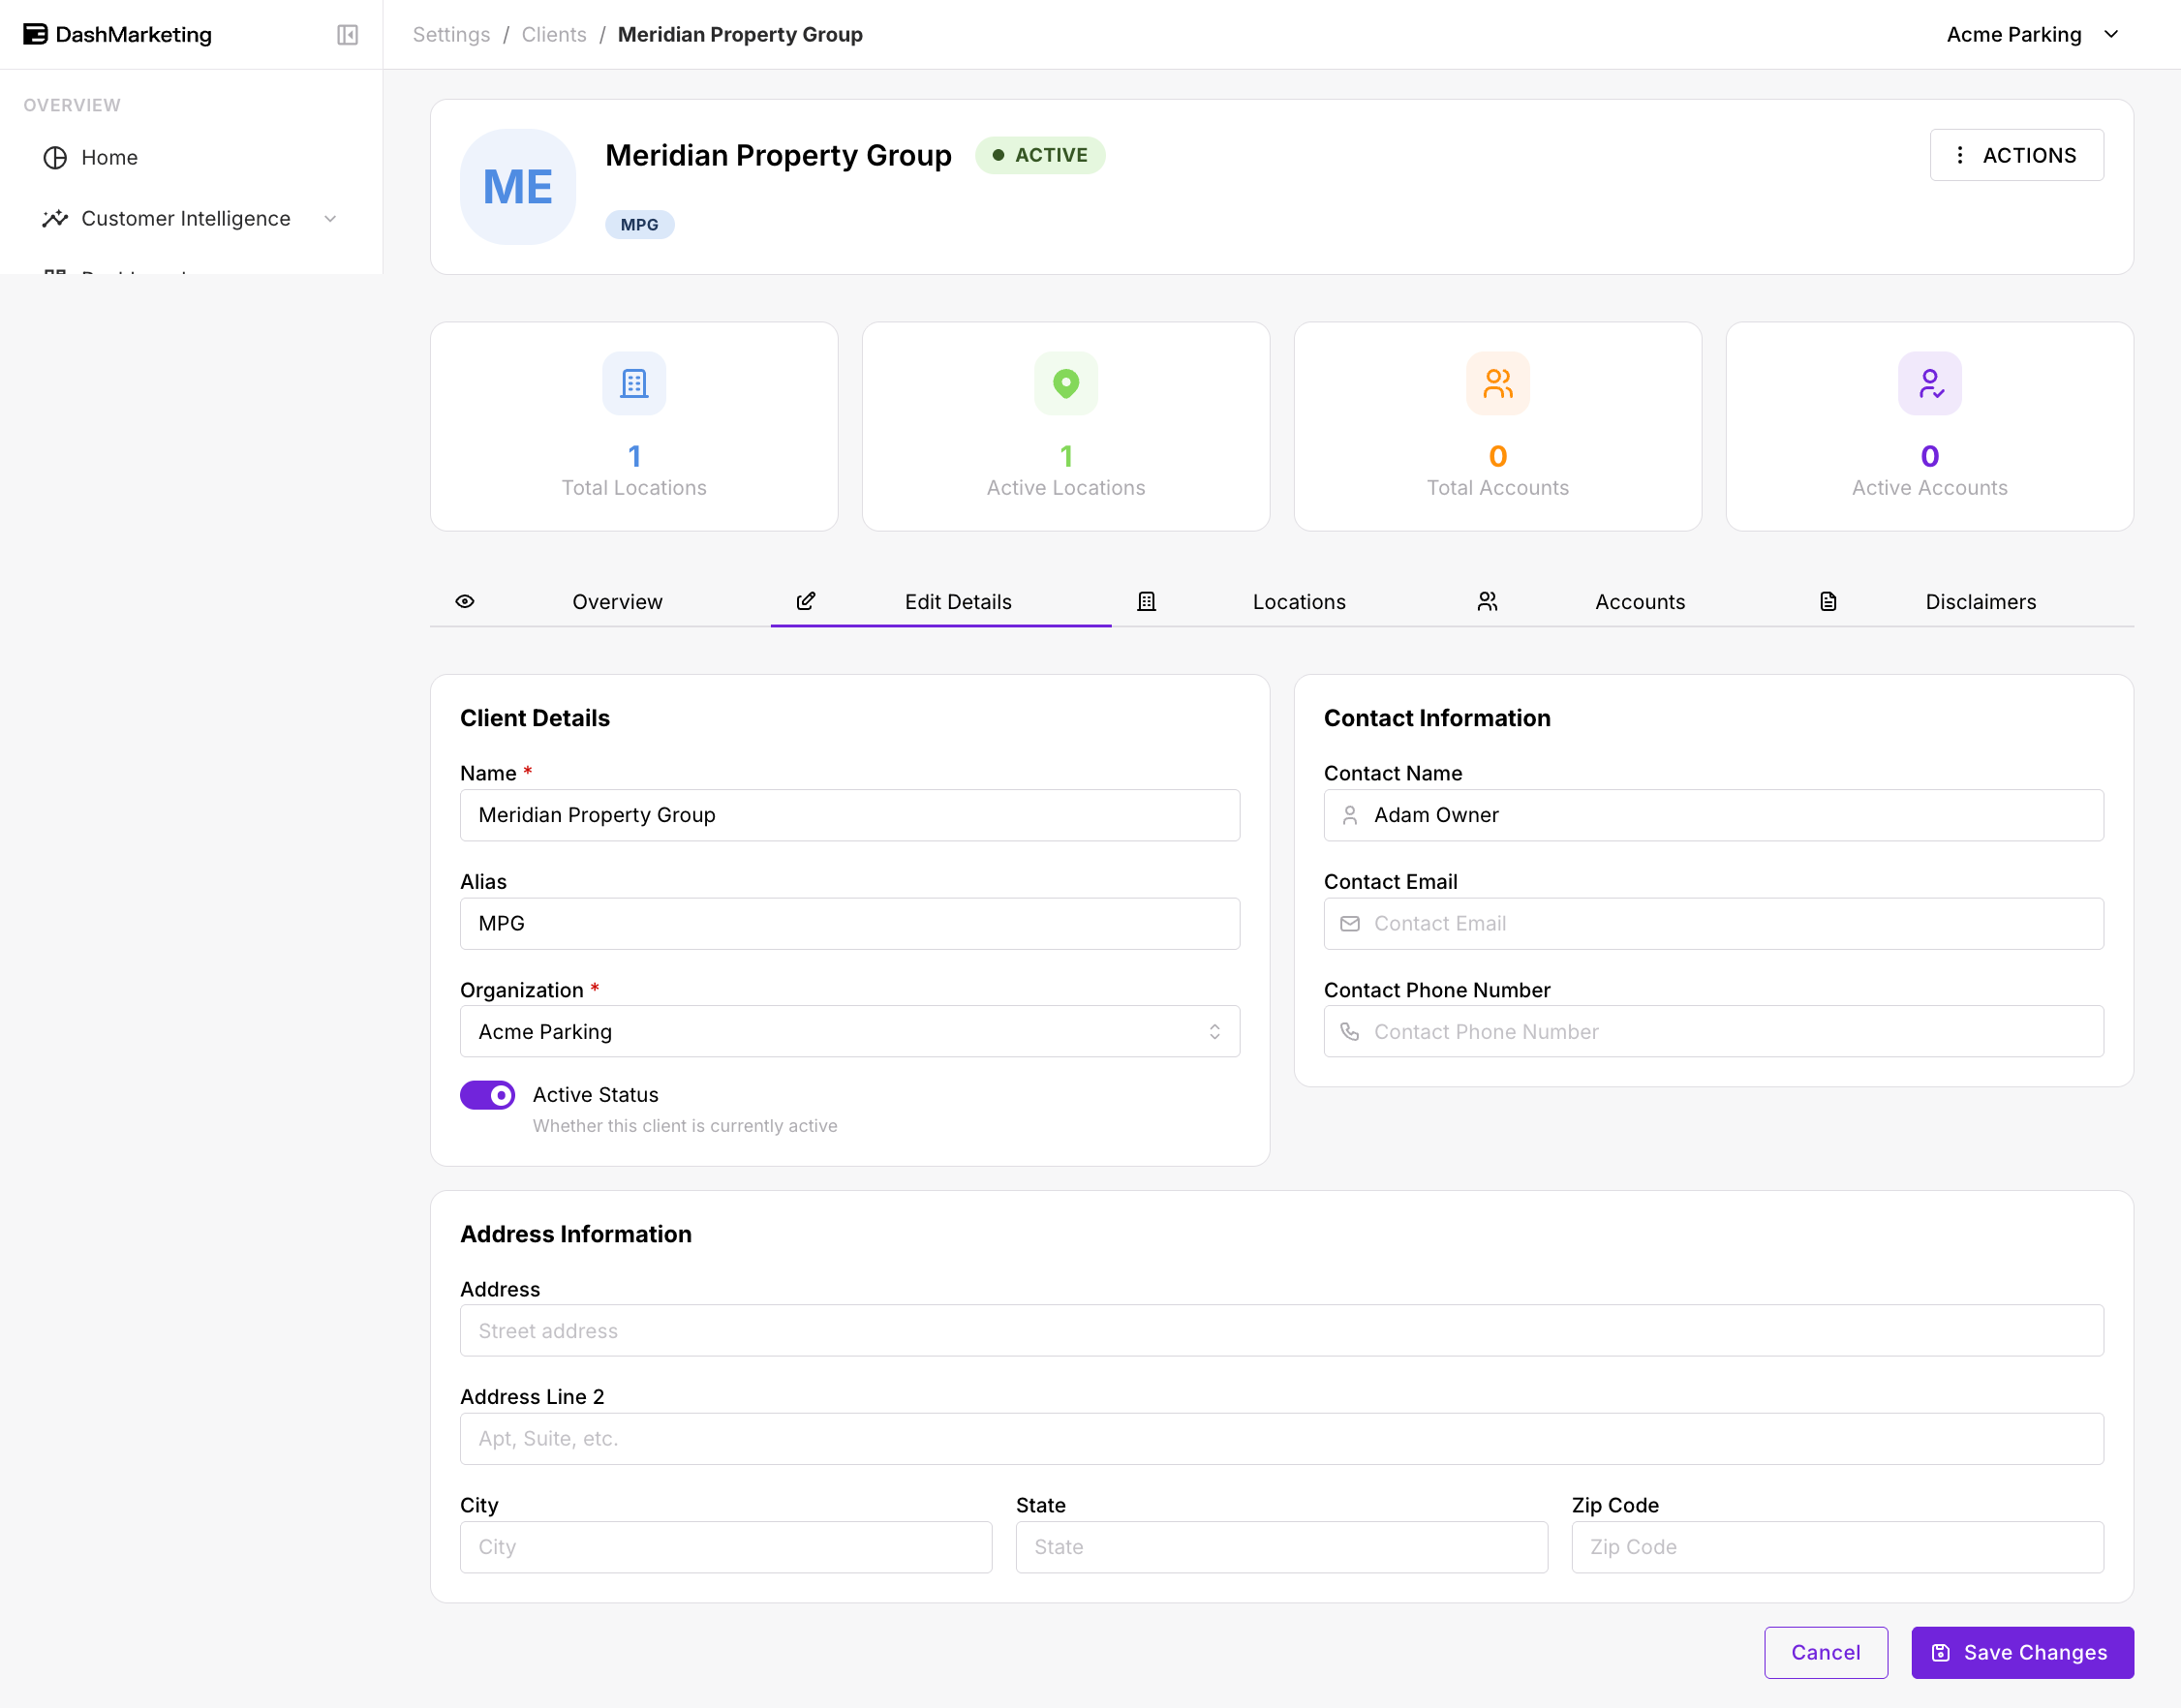This screenshot has width=2181, height=1708.
Task: Collapse the sidebar with the panel icon
Action: [x=347, y=35]
